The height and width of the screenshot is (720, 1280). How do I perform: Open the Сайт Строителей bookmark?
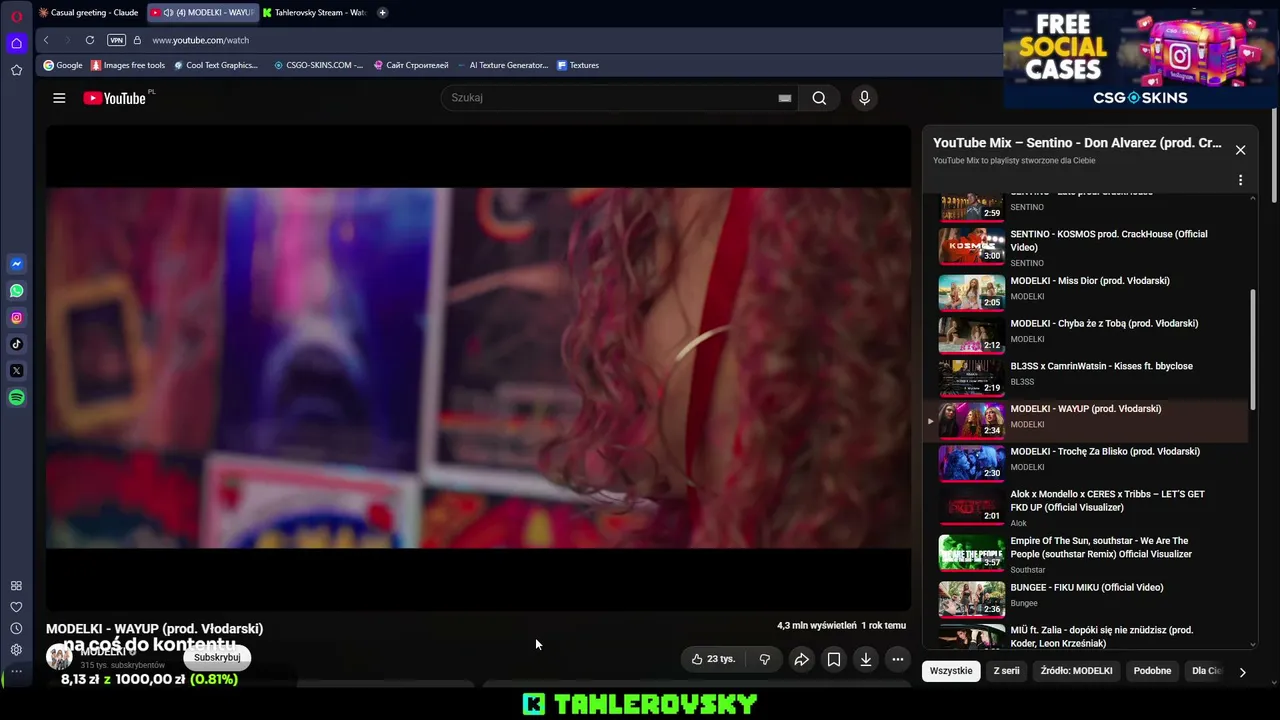click(411, 65)
